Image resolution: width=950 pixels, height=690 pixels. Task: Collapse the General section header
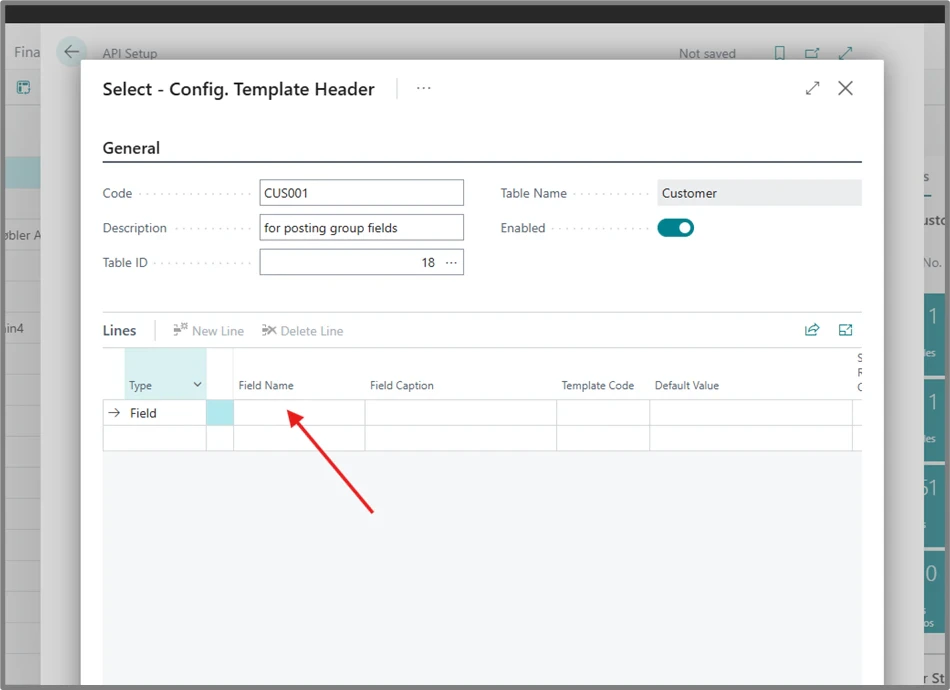coord(131,148)
